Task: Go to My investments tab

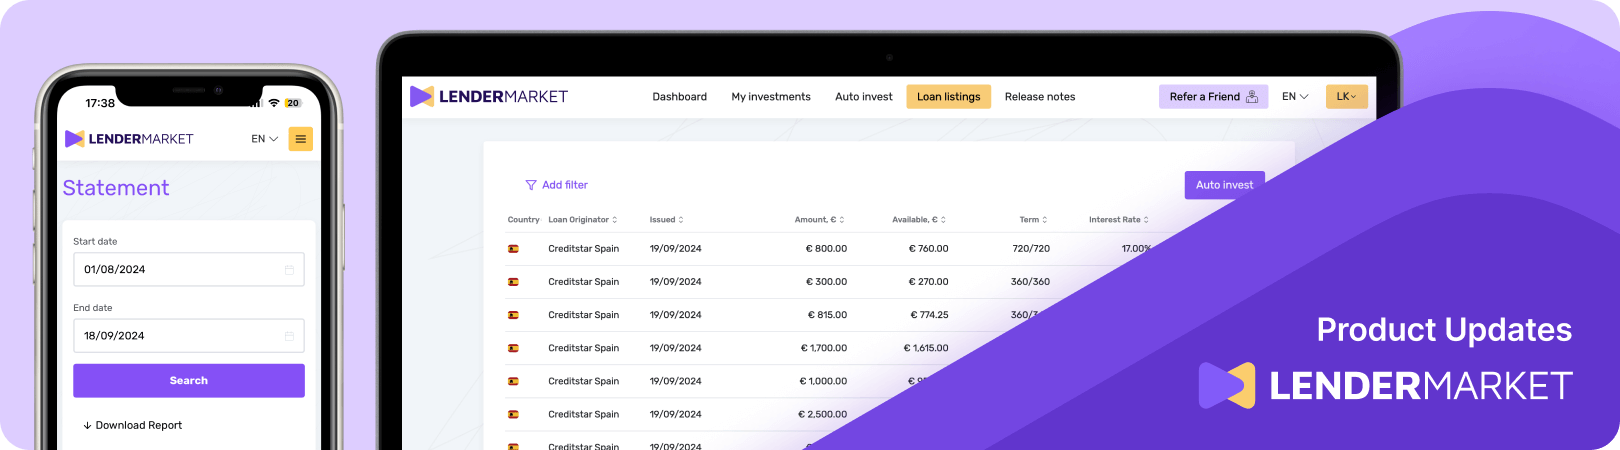Action: (771, 97)
